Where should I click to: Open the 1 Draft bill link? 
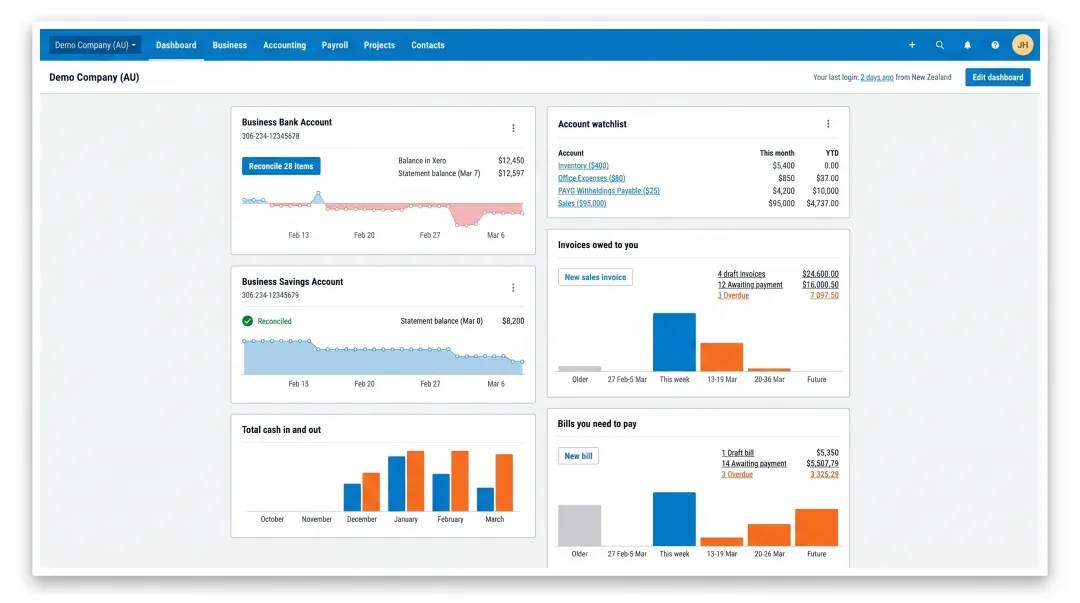coord(737,453)
